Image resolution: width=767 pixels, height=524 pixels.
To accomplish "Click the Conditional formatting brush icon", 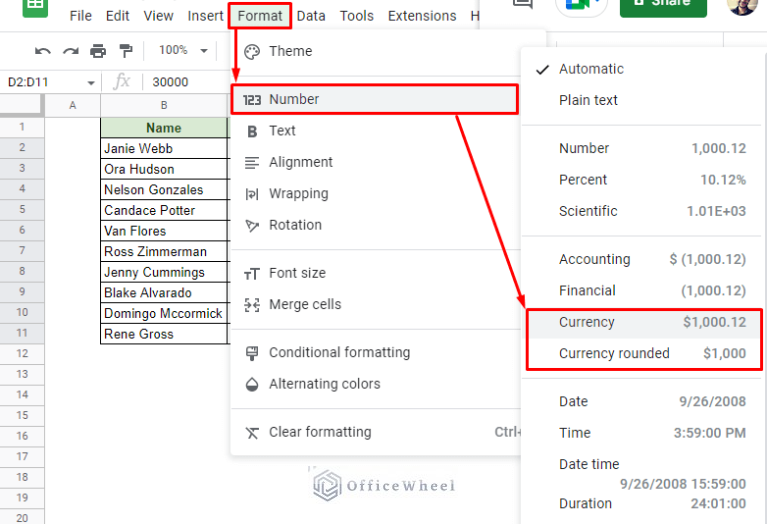I will [x=252, y=353].
